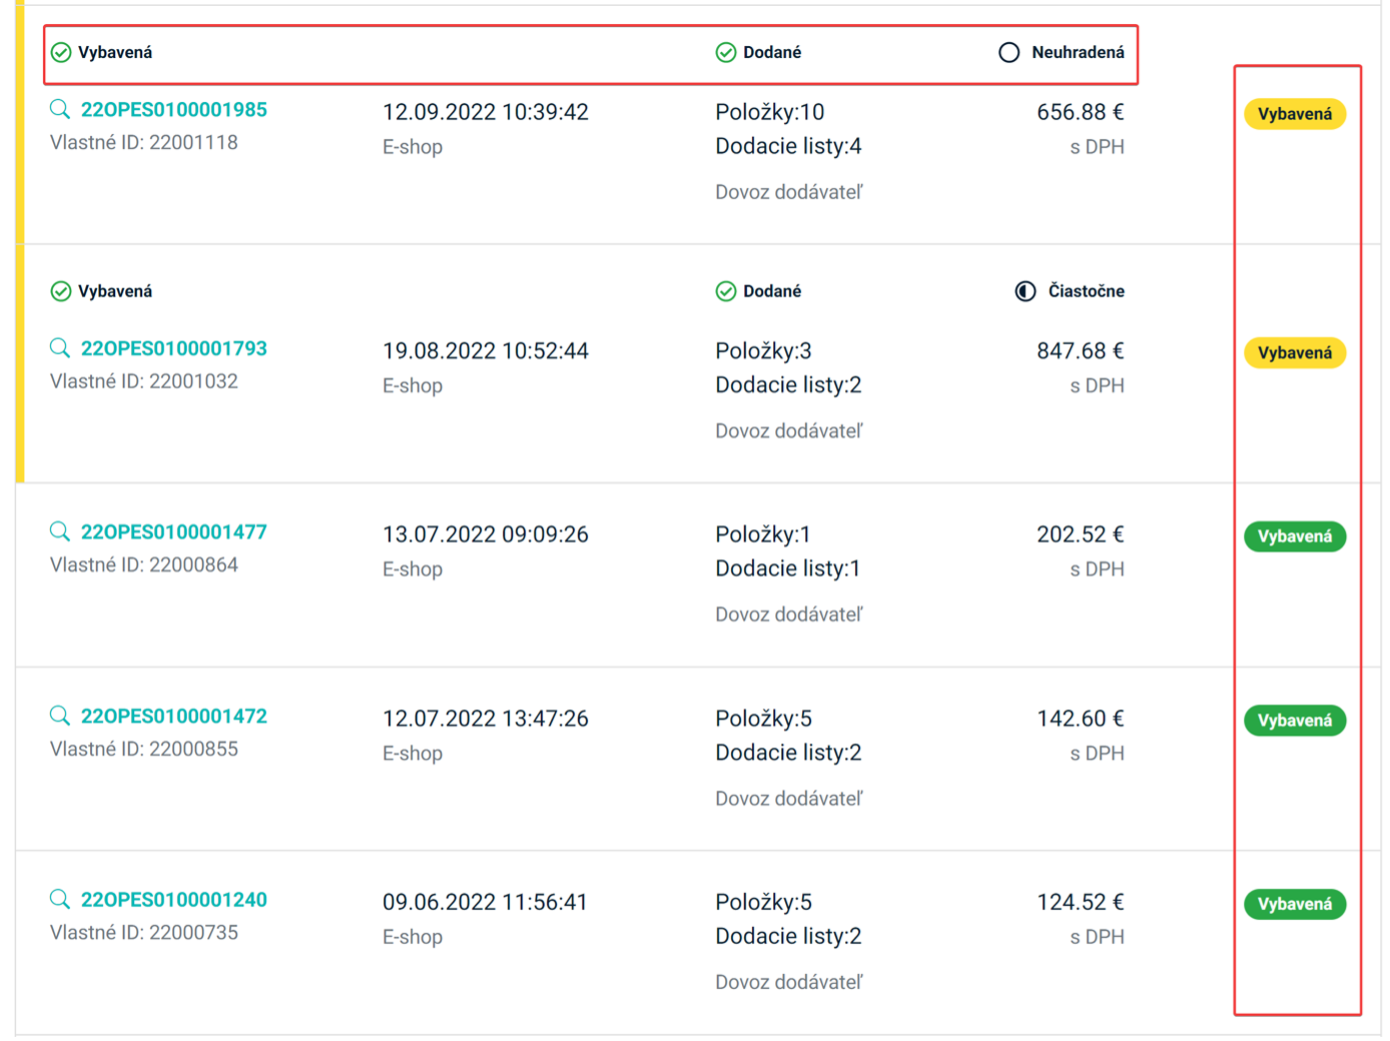Open order link 22OPES0100001472
This screenshot has height=1041, width=1390.
pyautogui.click(x=174, y=716)
